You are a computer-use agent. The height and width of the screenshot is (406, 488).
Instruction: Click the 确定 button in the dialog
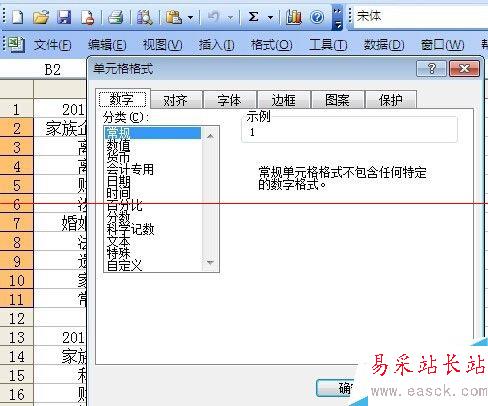[x=336, y=388]
